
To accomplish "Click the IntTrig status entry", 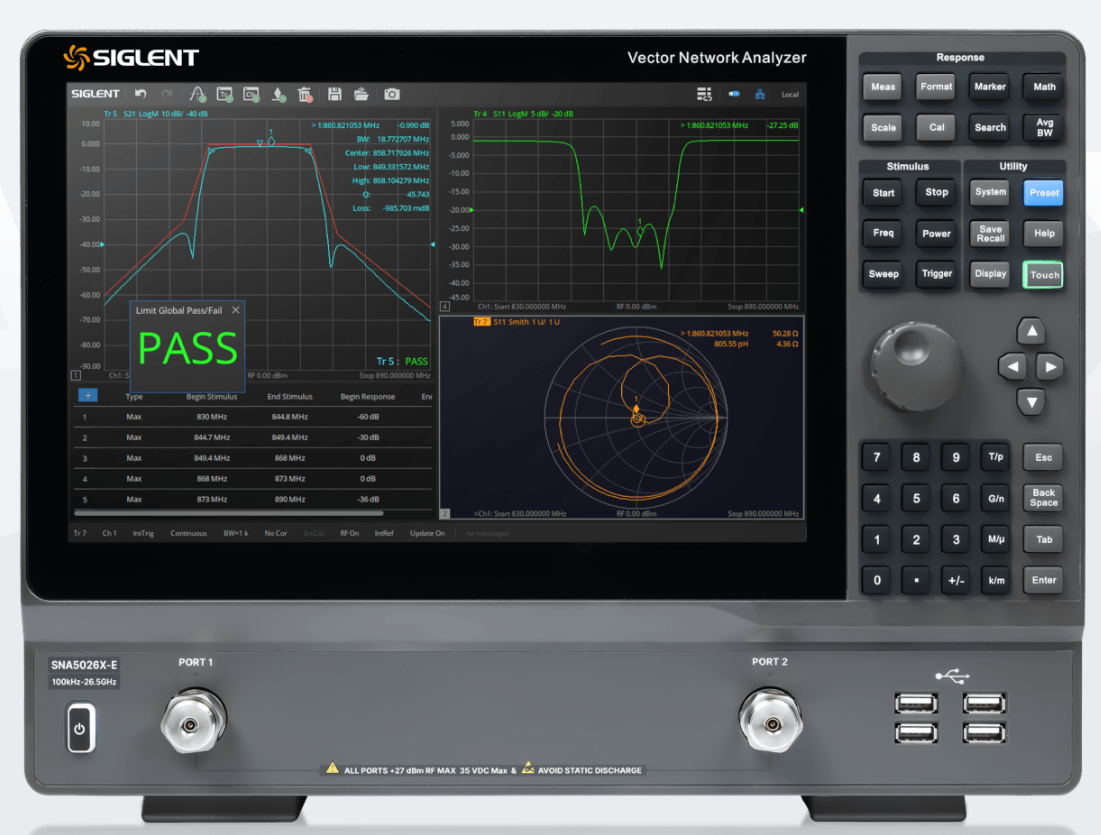I will [x=143, y=533].
